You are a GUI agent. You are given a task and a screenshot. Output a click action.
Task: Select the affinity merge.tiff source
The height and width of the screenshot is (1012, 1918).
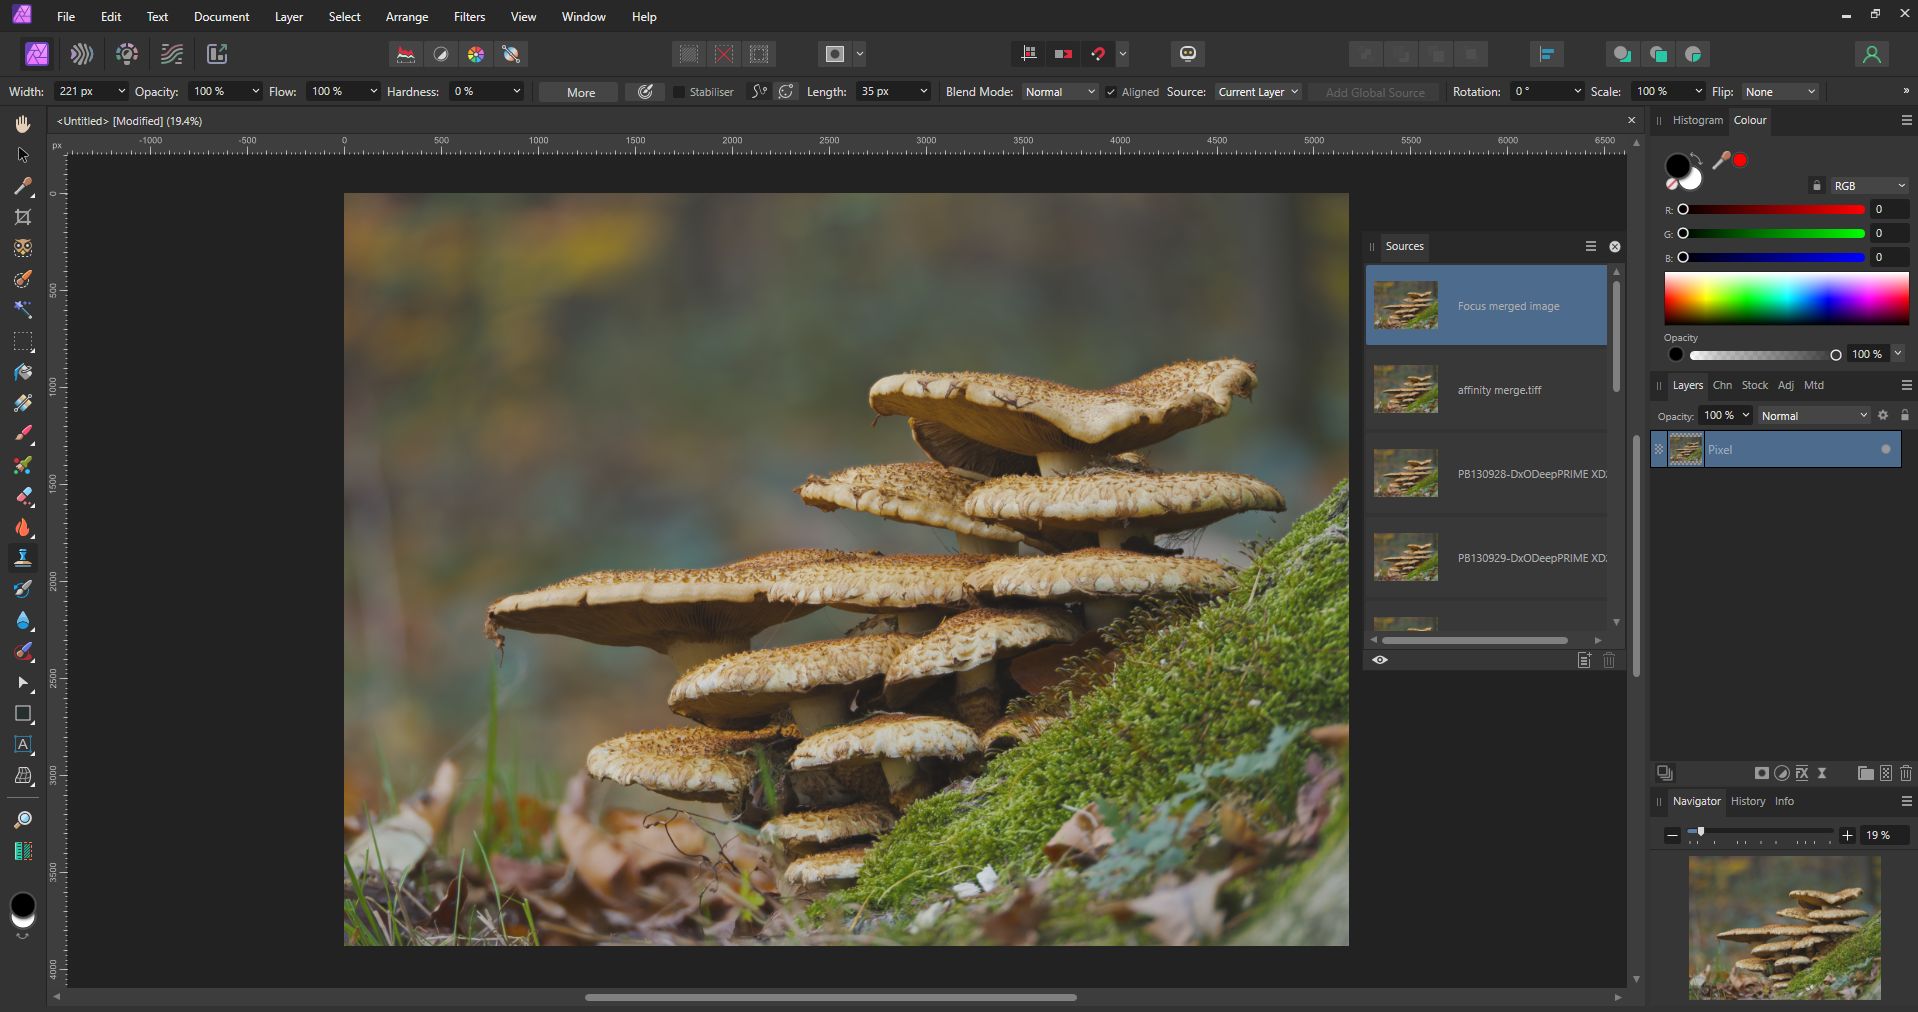pos(1486,390)
